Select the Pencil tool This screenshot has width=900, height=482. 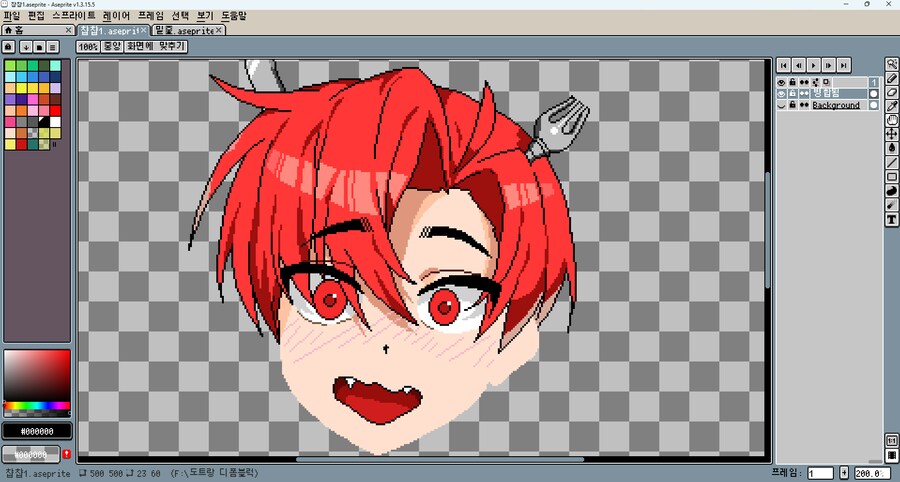pos(892,77)
